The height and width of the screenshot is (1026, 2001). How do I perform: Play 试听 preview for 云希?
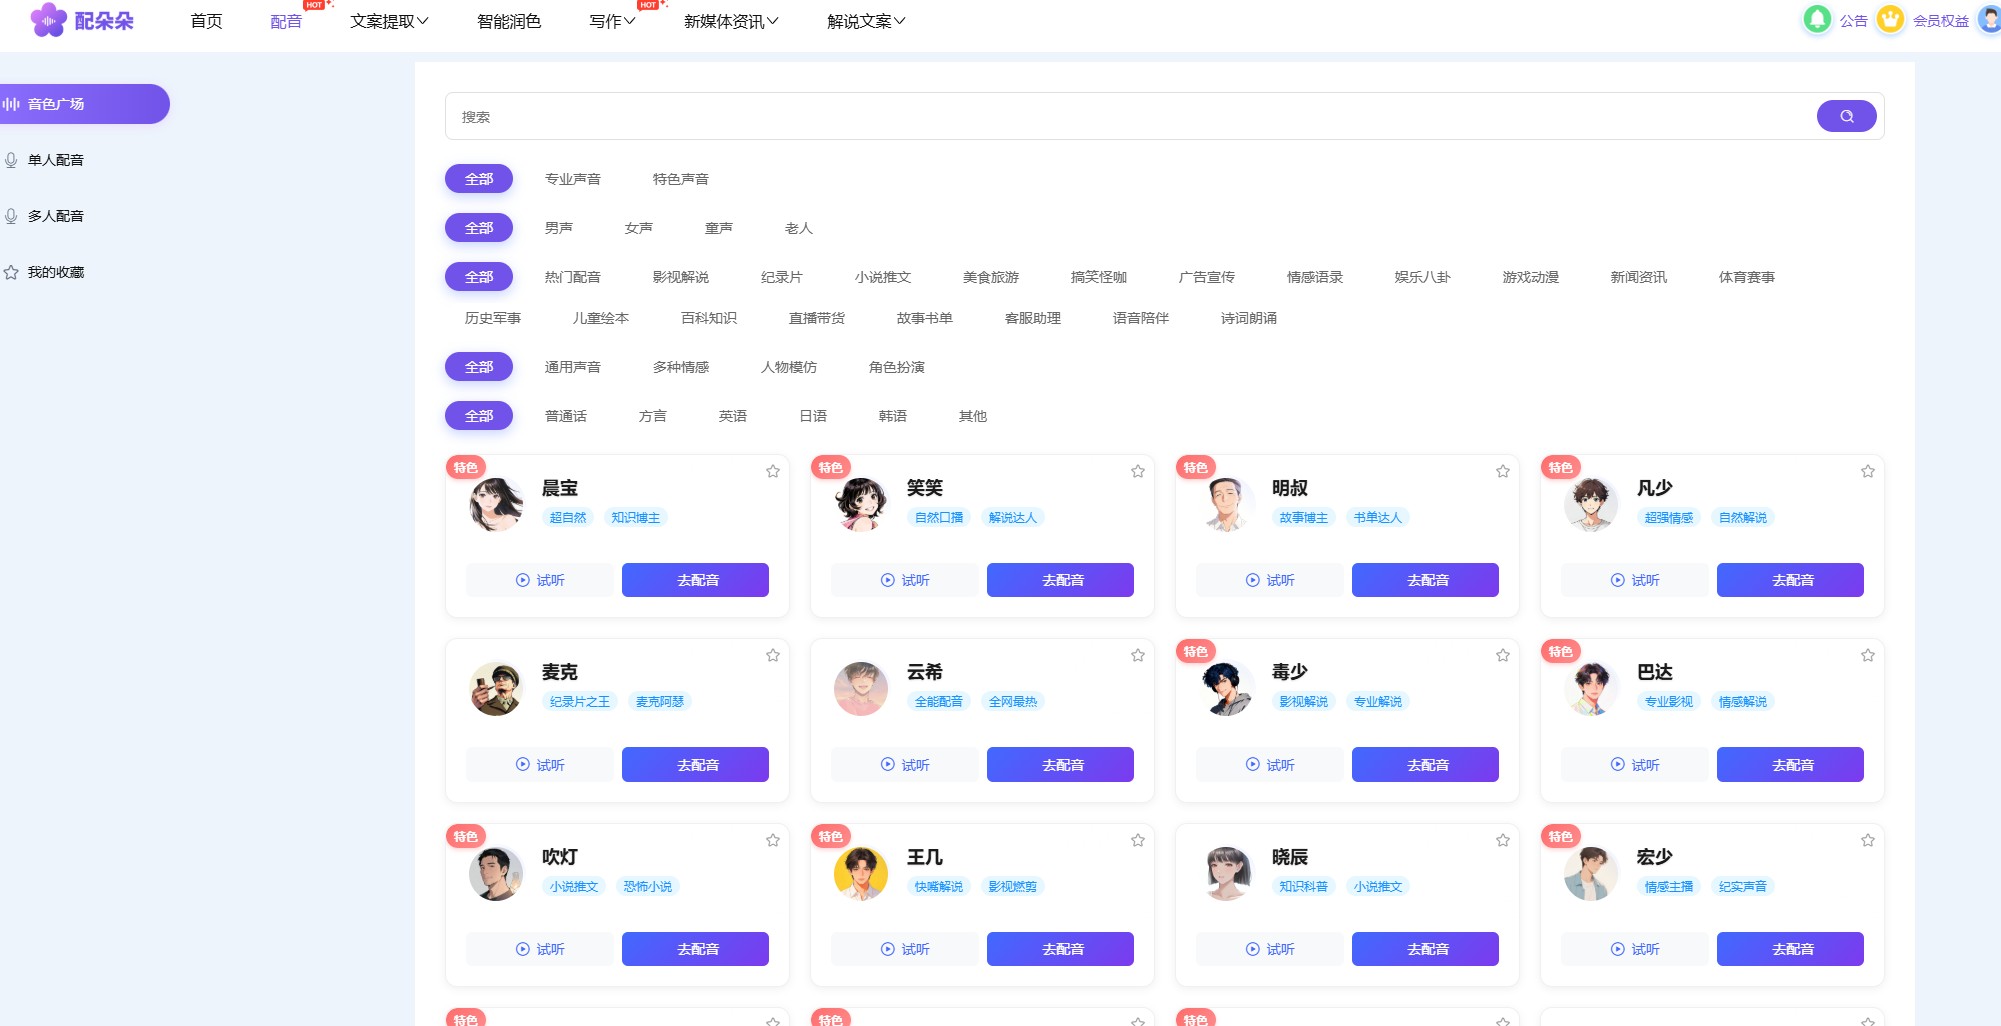(x=905, y=764)
